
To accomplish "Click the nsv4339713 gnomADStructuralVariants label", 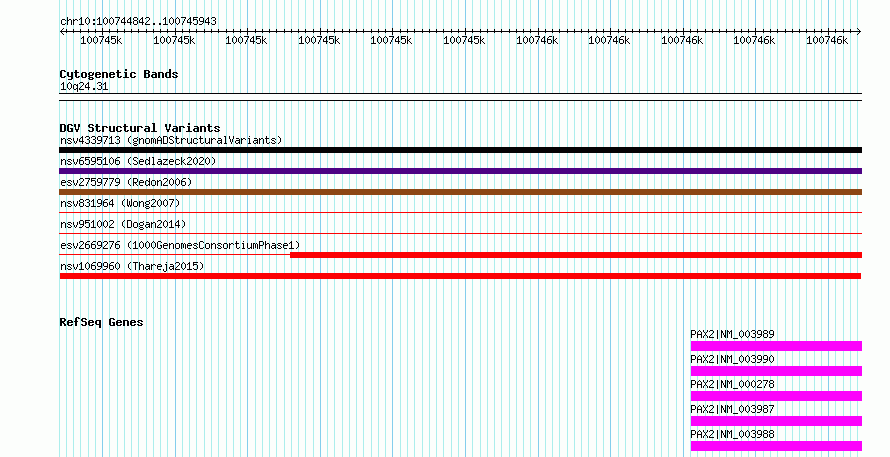I will (171, 140).
